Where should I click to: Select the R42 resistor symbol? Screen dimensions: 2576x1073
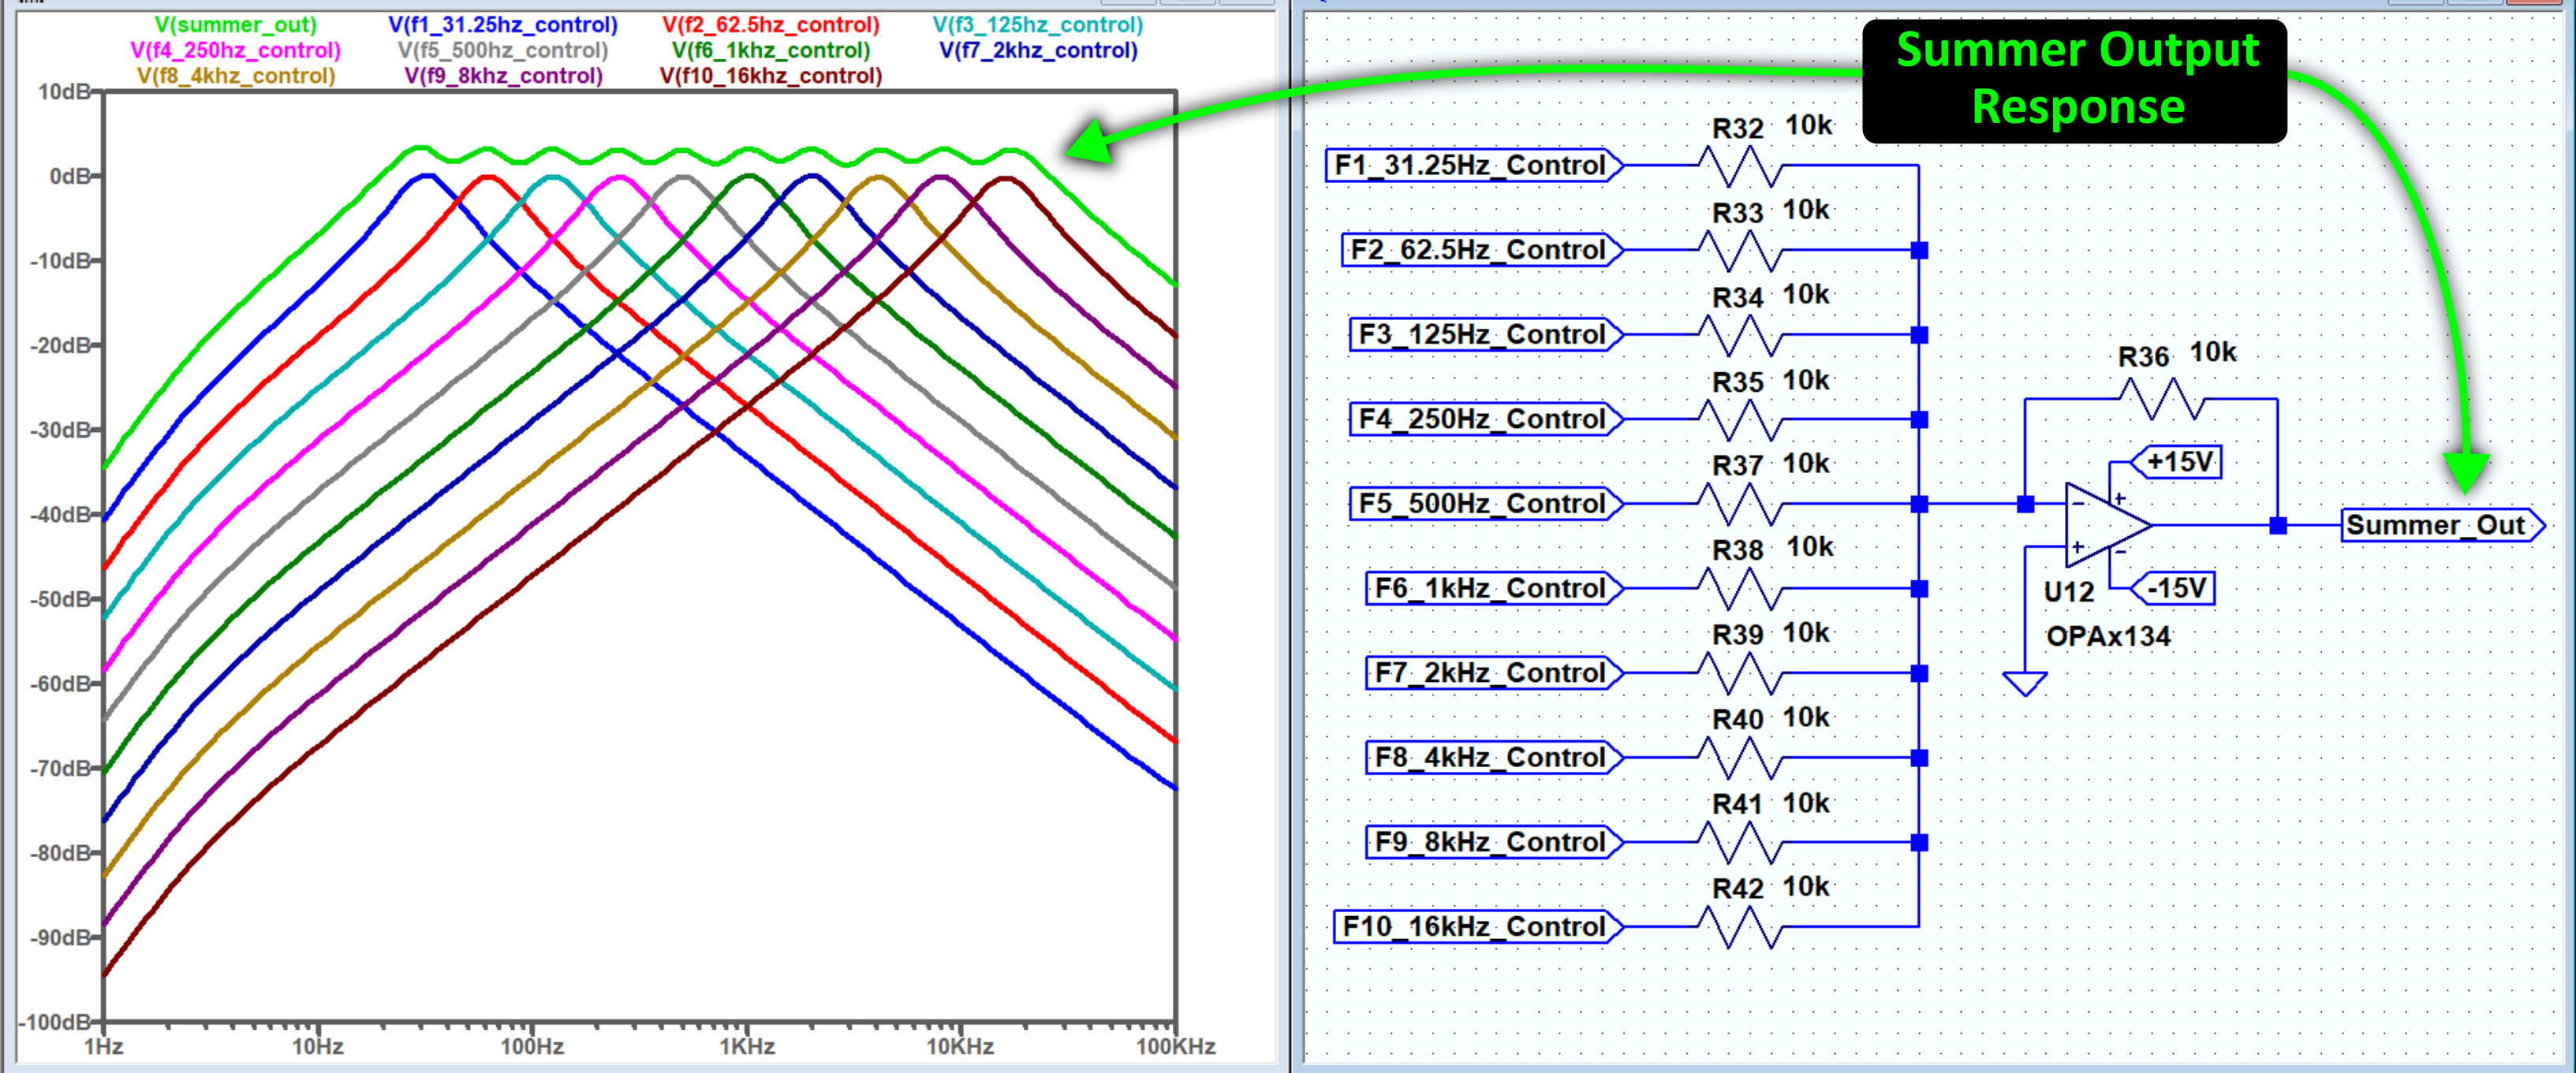1741,928
